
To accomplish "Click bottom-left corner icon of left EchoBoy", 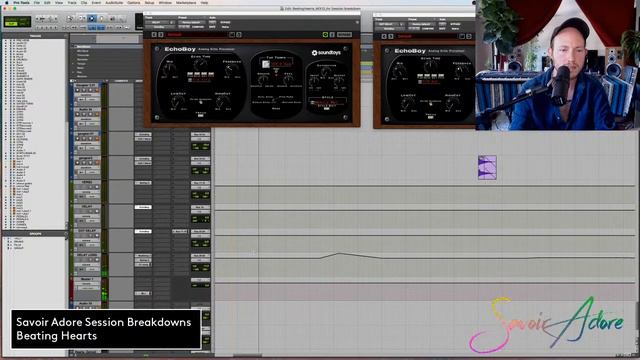I will pos(157,118).
